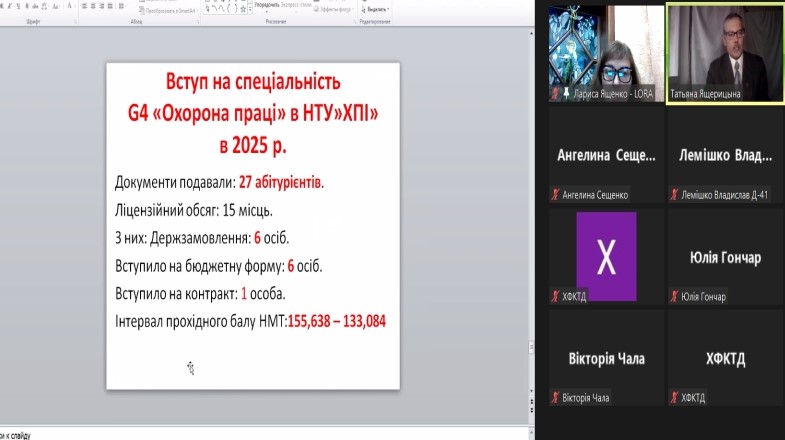Toggle underline formatting in the ribbon

[18, 6]
